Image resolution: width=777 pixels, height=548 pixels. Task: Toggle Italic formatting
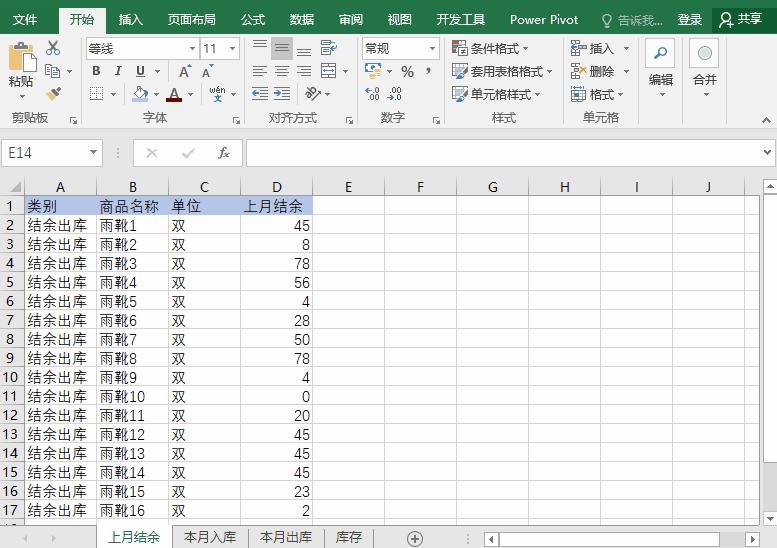click(x=118, y=71)
